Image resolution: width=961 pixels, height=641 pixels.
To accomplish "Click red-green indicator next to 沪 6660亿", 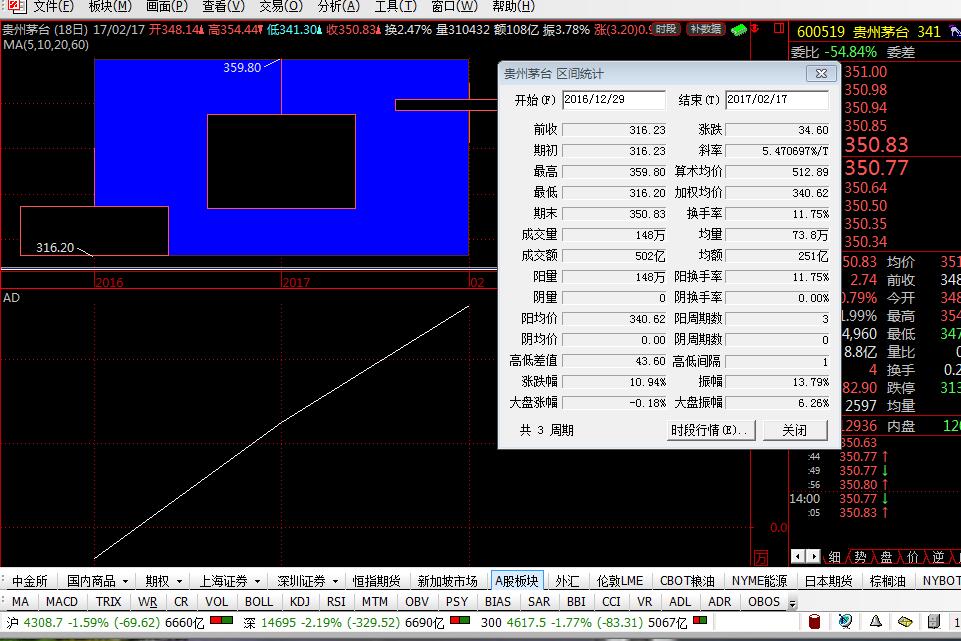I will pyautogui.click(x=222, y=621).
